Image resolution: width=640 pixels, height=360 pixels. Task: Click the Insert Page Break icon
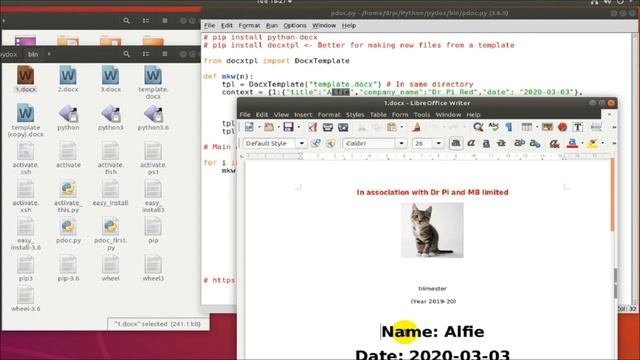596,127
